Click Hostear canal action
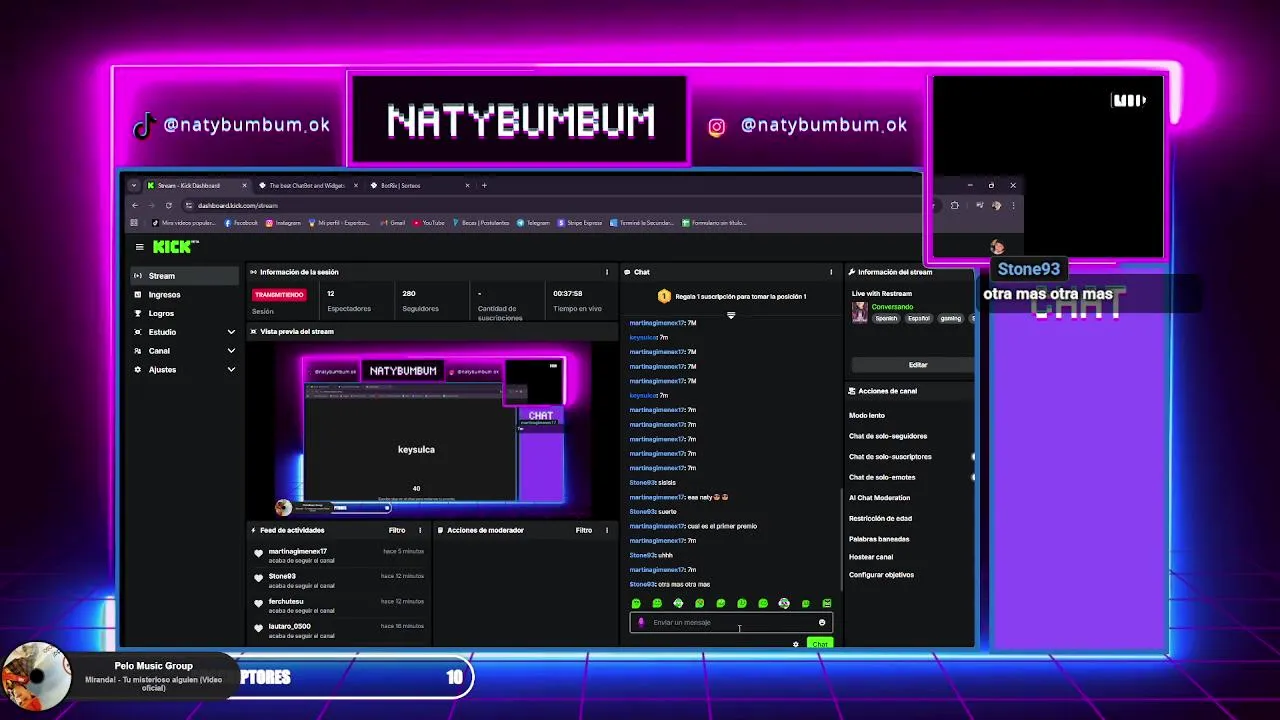 point(871,557)
